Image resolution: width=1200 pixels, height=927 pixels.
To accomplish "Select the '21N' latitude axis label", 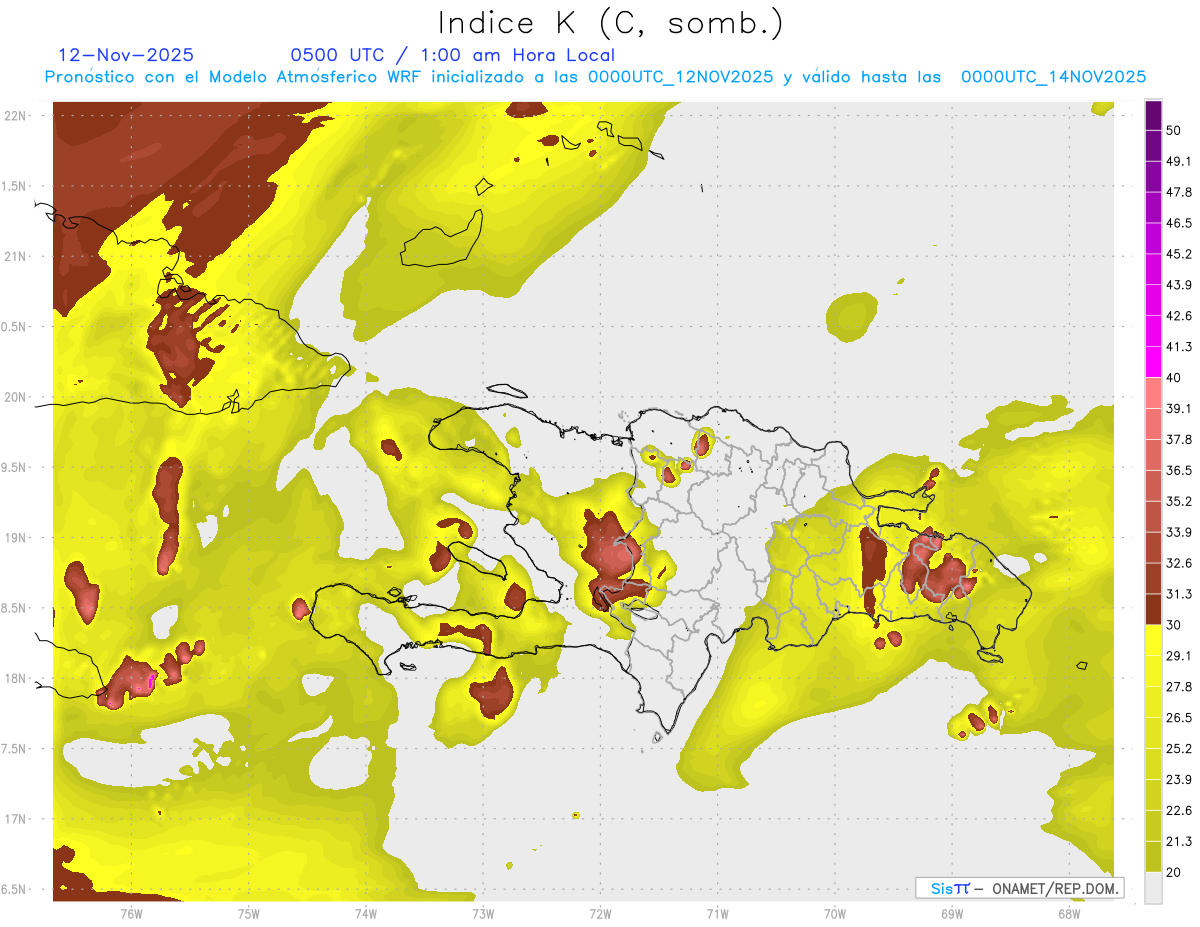I will tap(15, 256).
